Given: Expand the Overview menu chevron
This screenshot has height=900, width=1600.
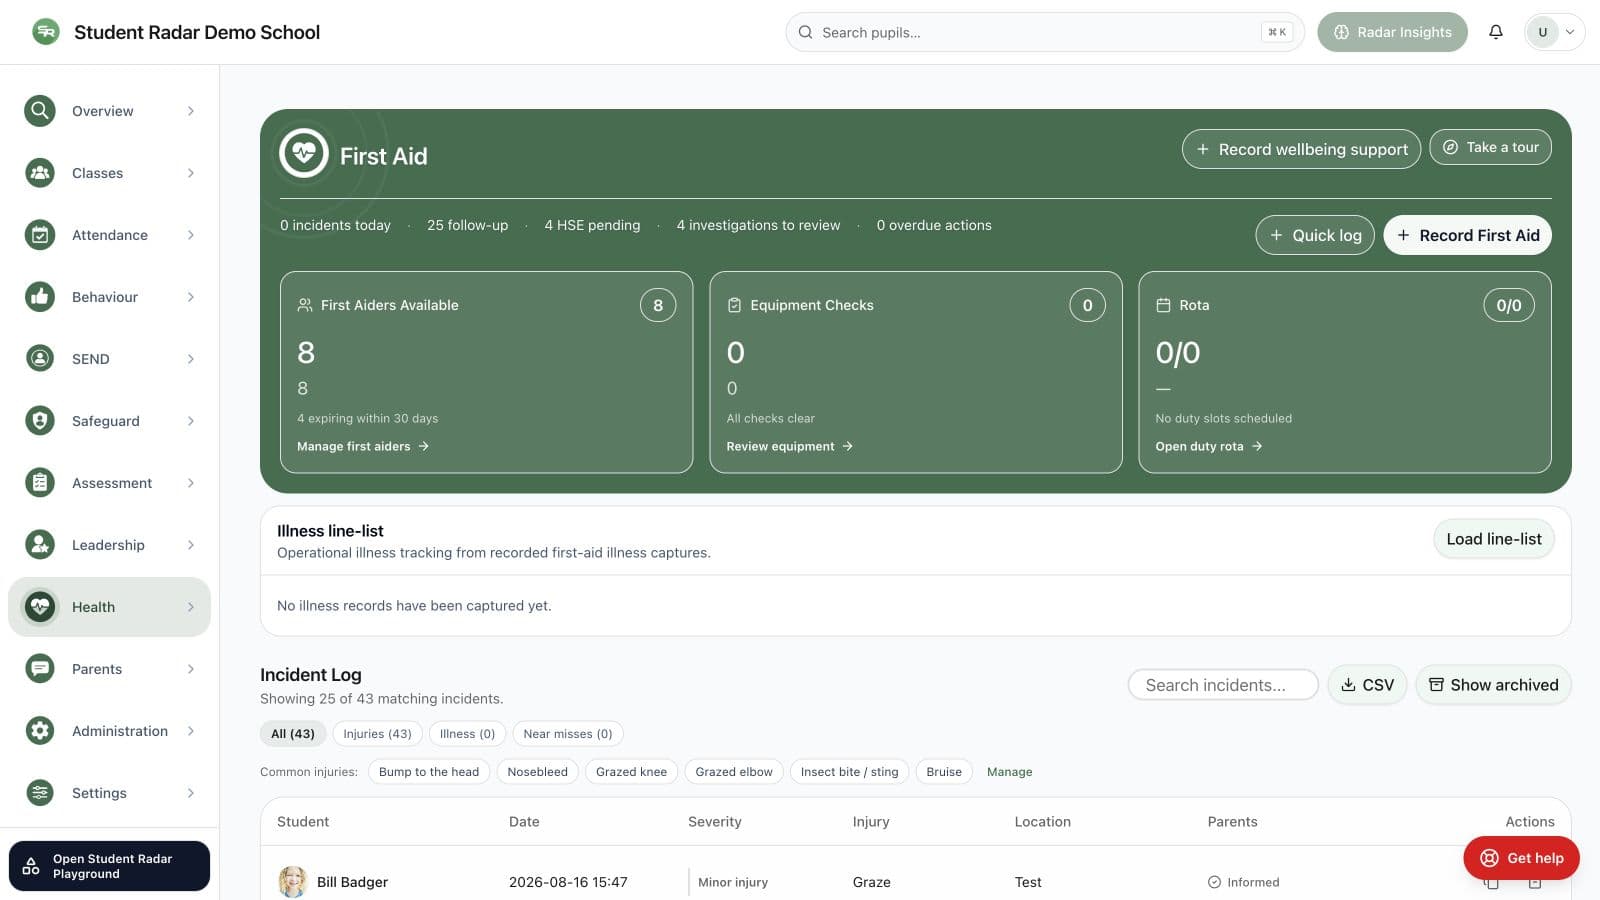Looking at the screenshot, I should [191, 111].
